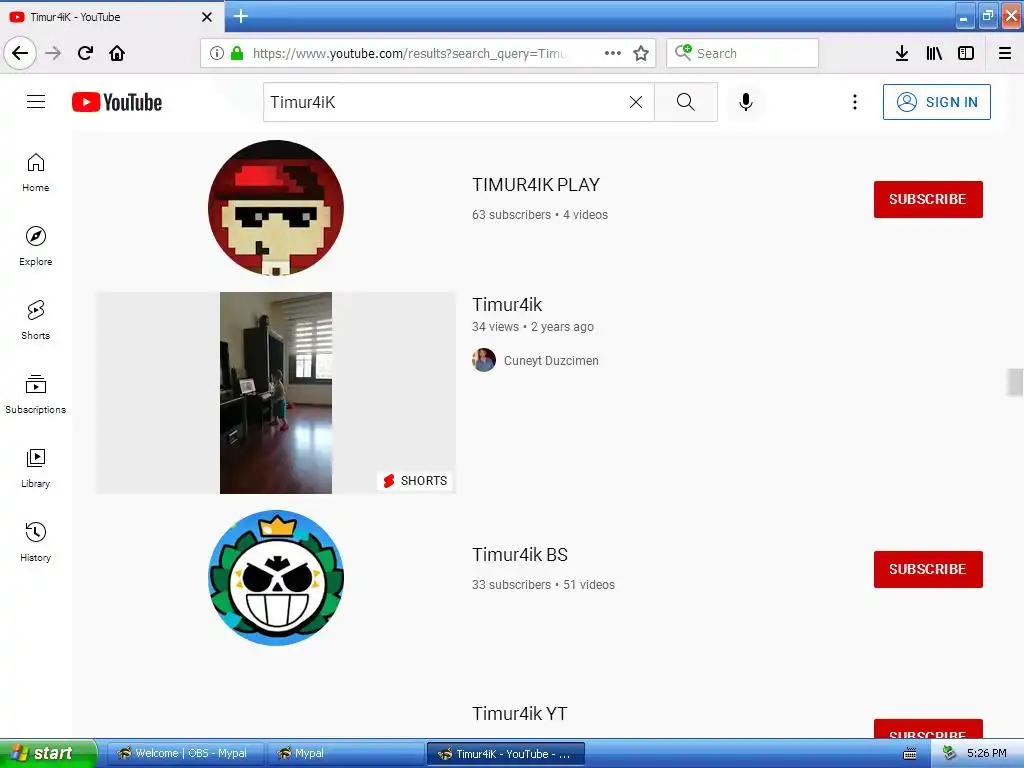Screen dimensions: 1024x768
Task: Open the Timur4ik video title
Action: coord(507,304)
